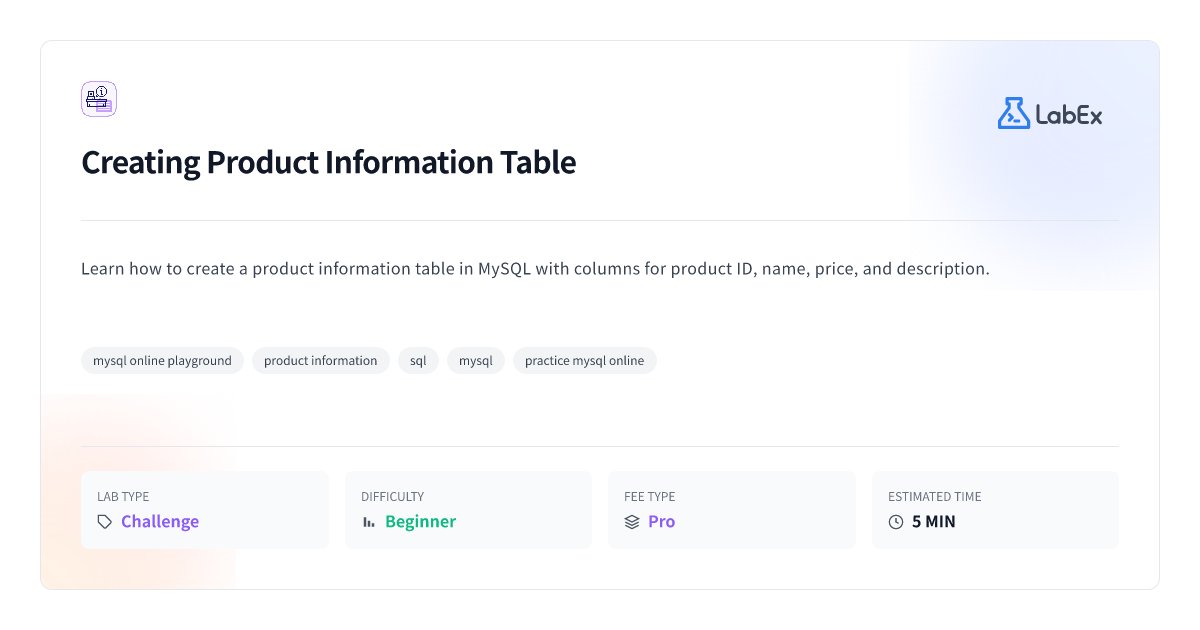
Task: Click the LAB TYPE info card
Action: pyautogui.click(x=205, y=509)
